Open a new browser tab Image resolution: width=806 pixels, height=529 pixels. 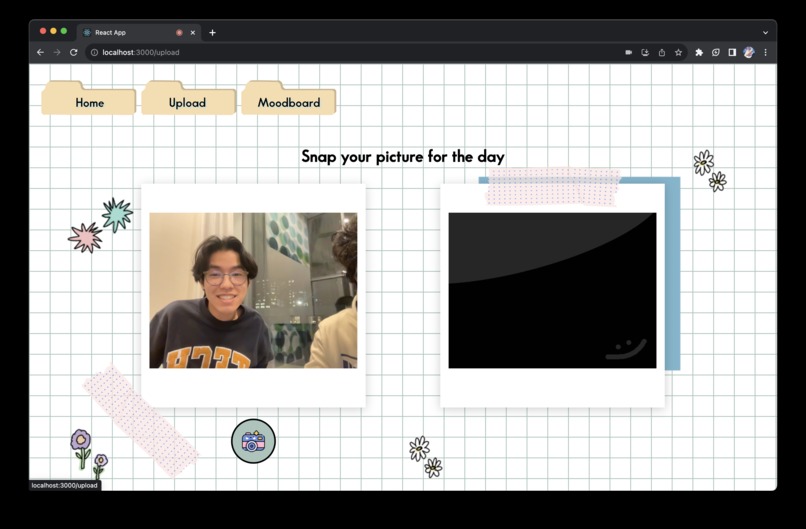[x=212, y=32]
